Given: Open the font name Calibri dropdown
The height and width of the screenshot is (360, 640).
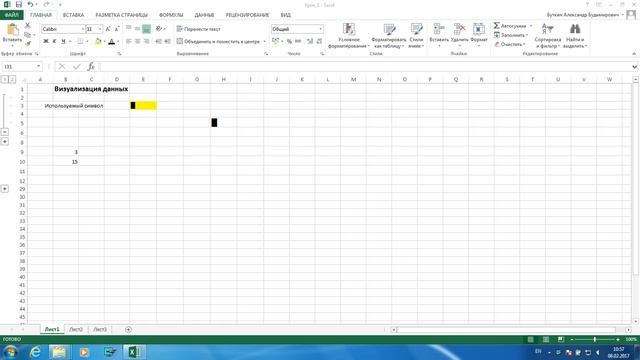Looking at the screenshot, I should pos(82,29).
